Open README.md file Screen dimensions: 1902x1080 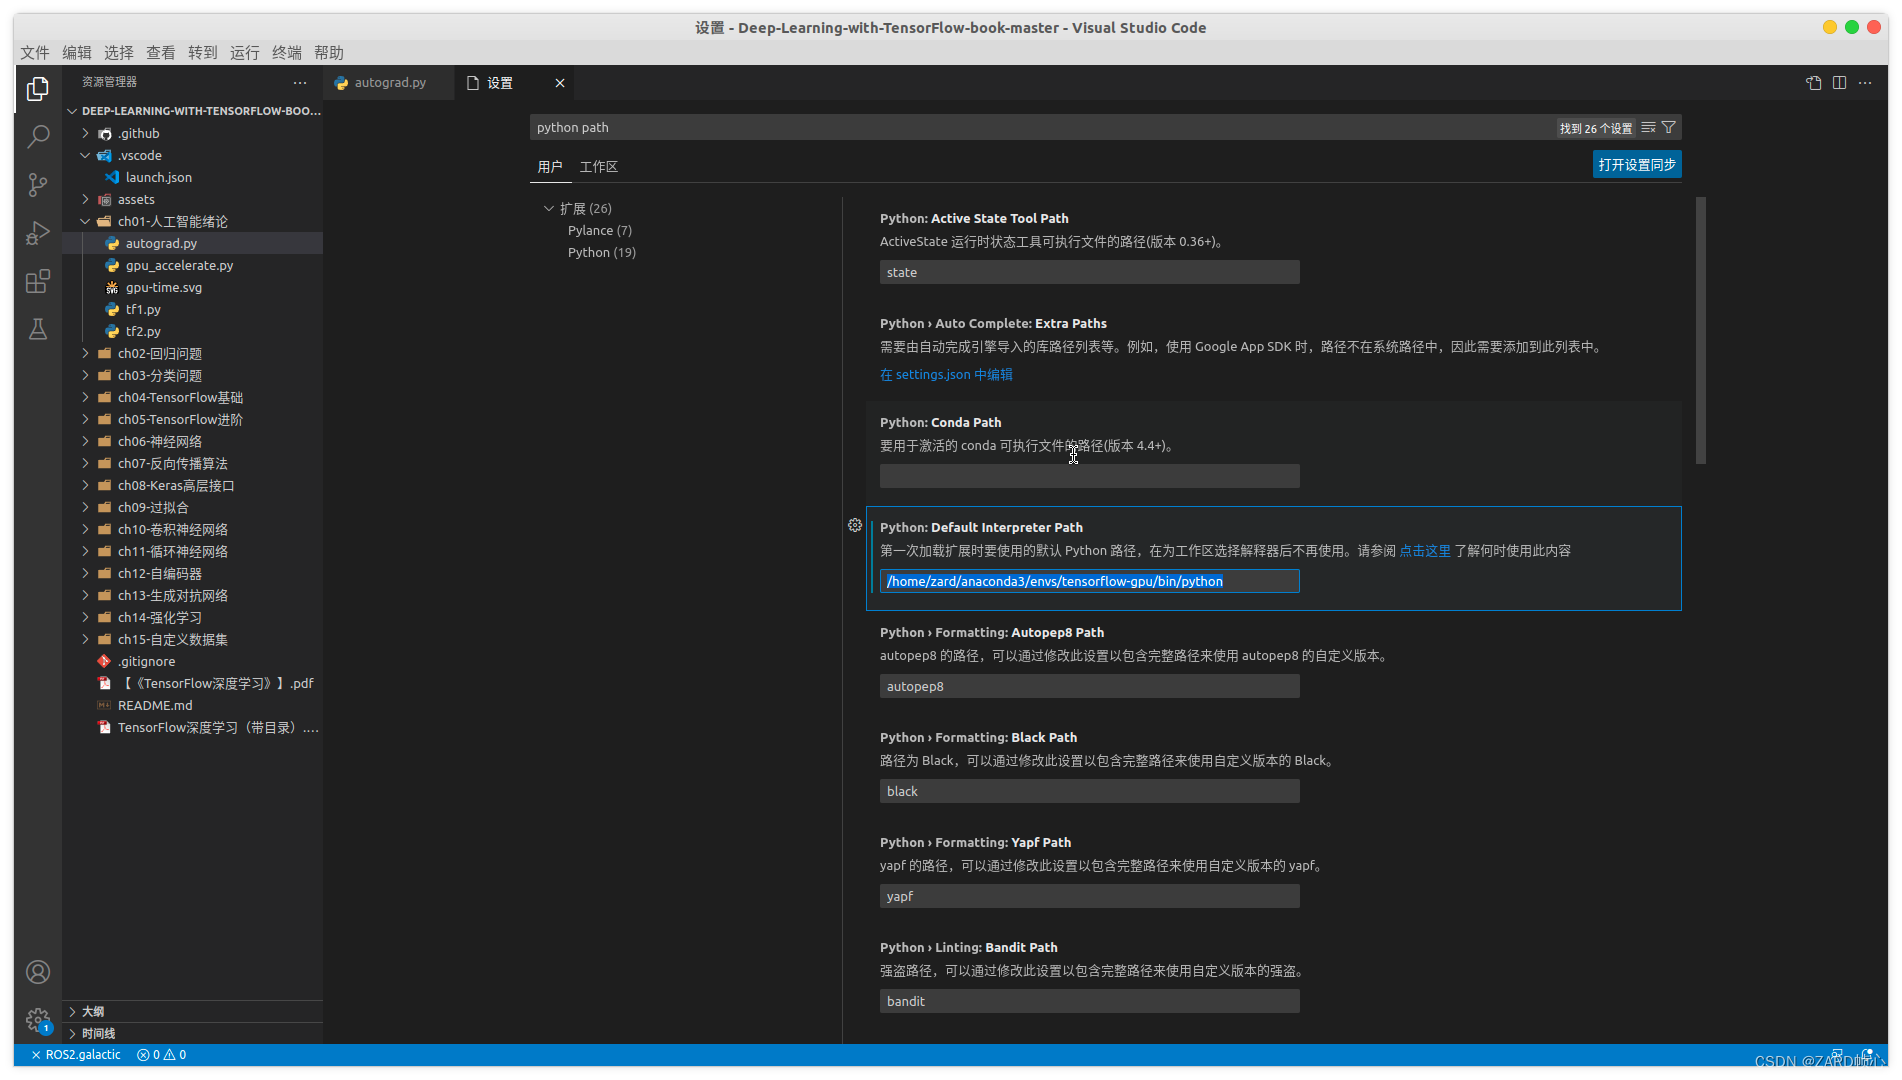pos(155,705)
